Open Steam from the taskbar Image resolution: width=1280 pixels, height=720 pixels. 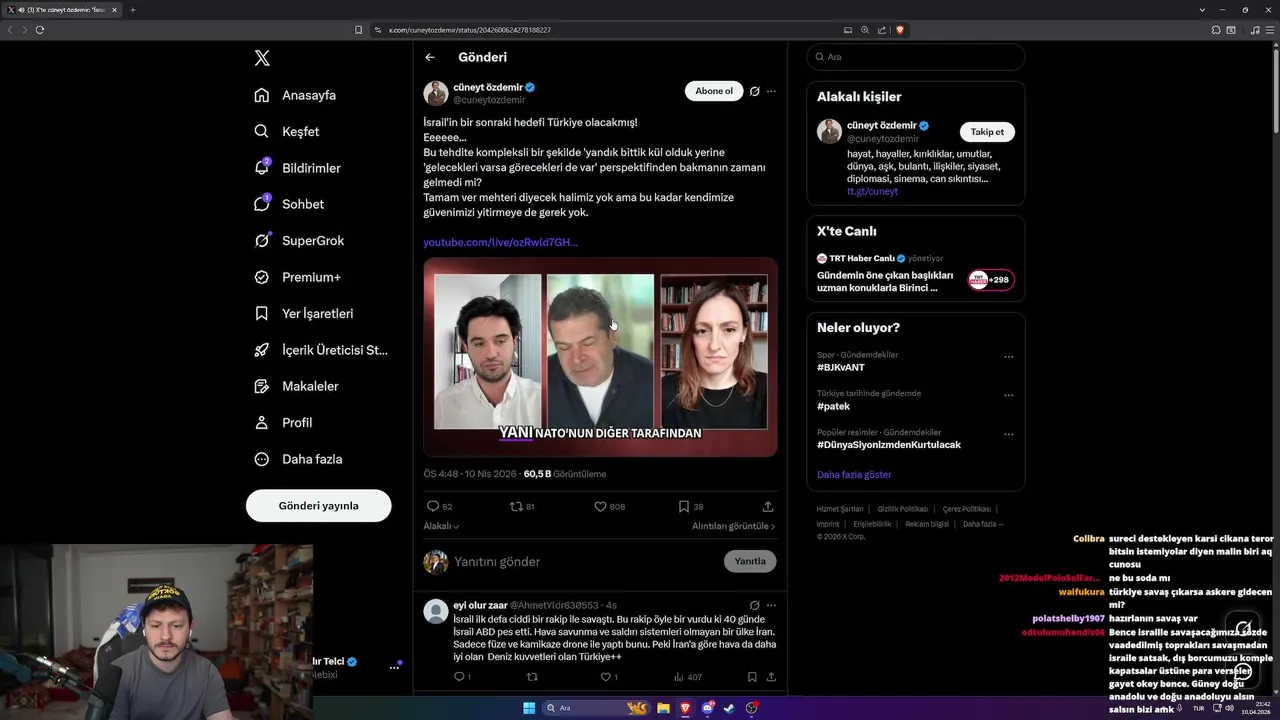(x=729, y=708)
